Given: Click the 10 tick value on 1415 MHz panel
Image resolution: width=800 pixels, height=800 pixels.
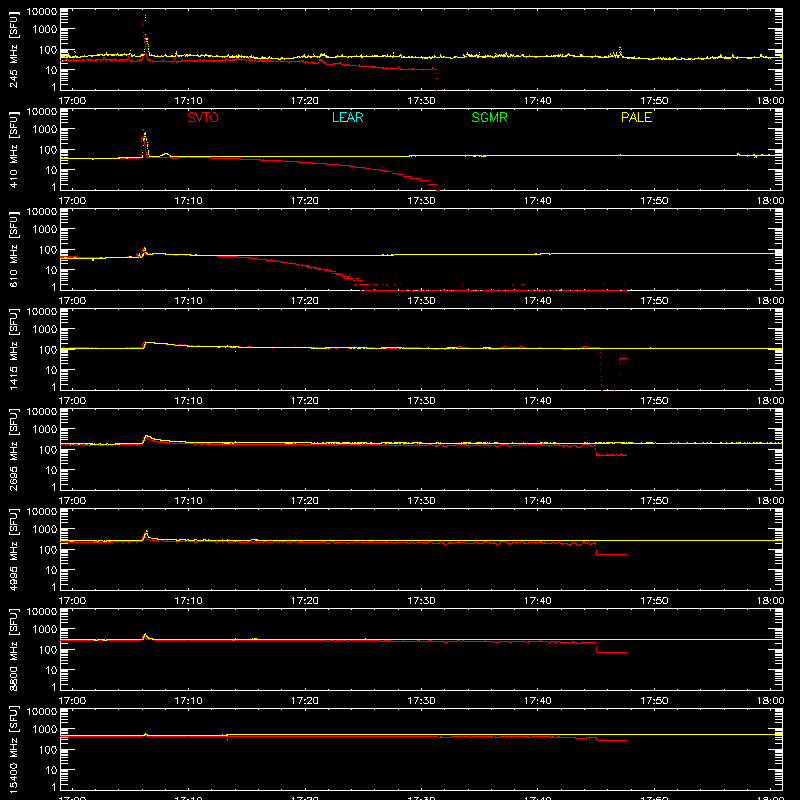Looking at the screenshot, I should 51,370.
